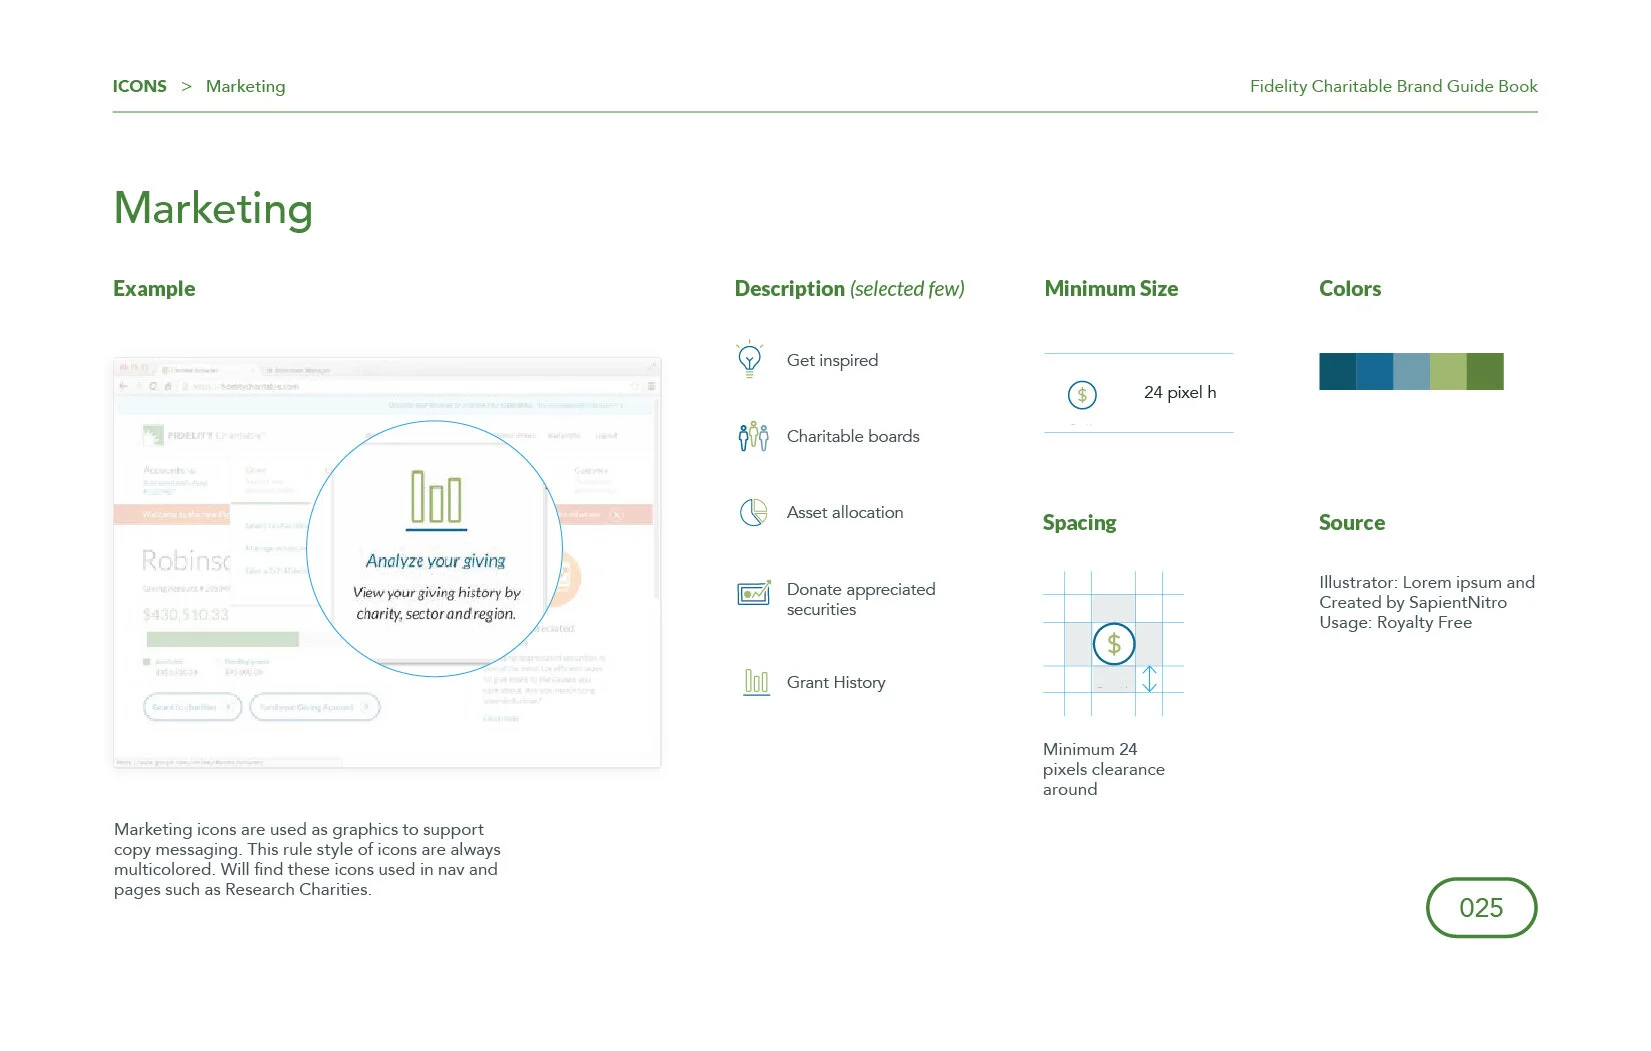Open the example browser screenshot thumbnail
Image resolution: width=1651 pixels, height=1051 pixels.
pyautogui.click(x=387, y=563)
